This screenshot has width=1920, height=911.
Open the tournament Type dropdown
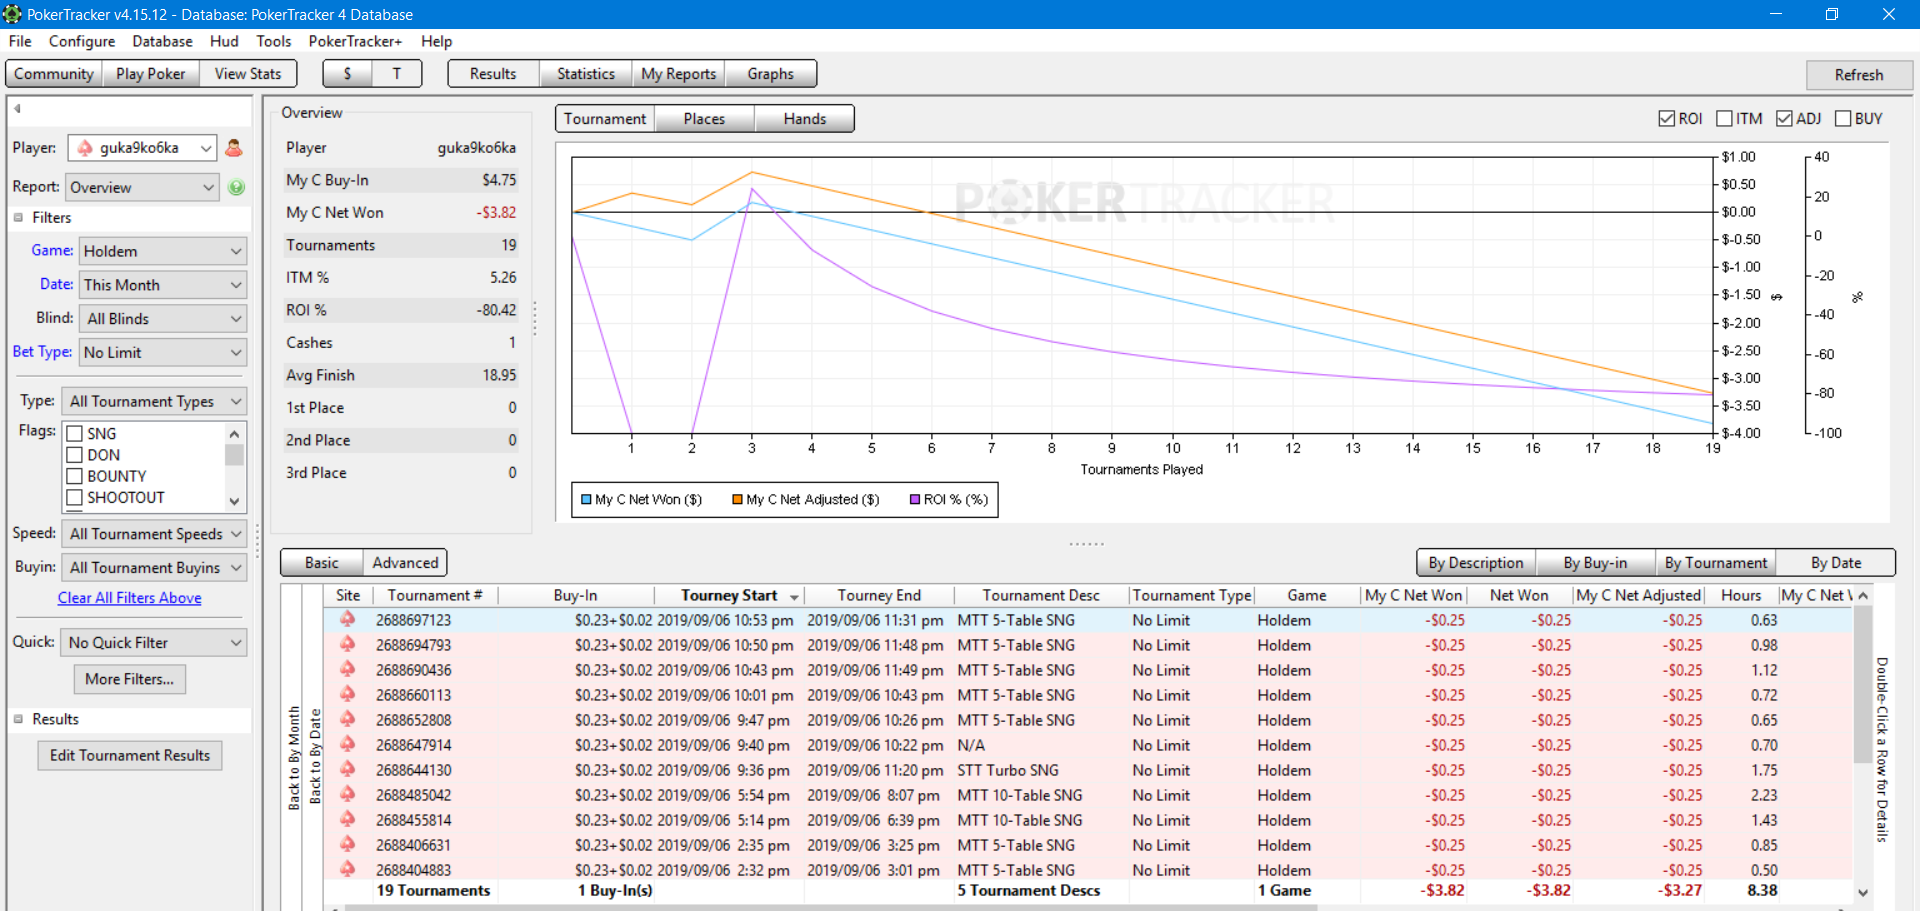pos(154,401)
